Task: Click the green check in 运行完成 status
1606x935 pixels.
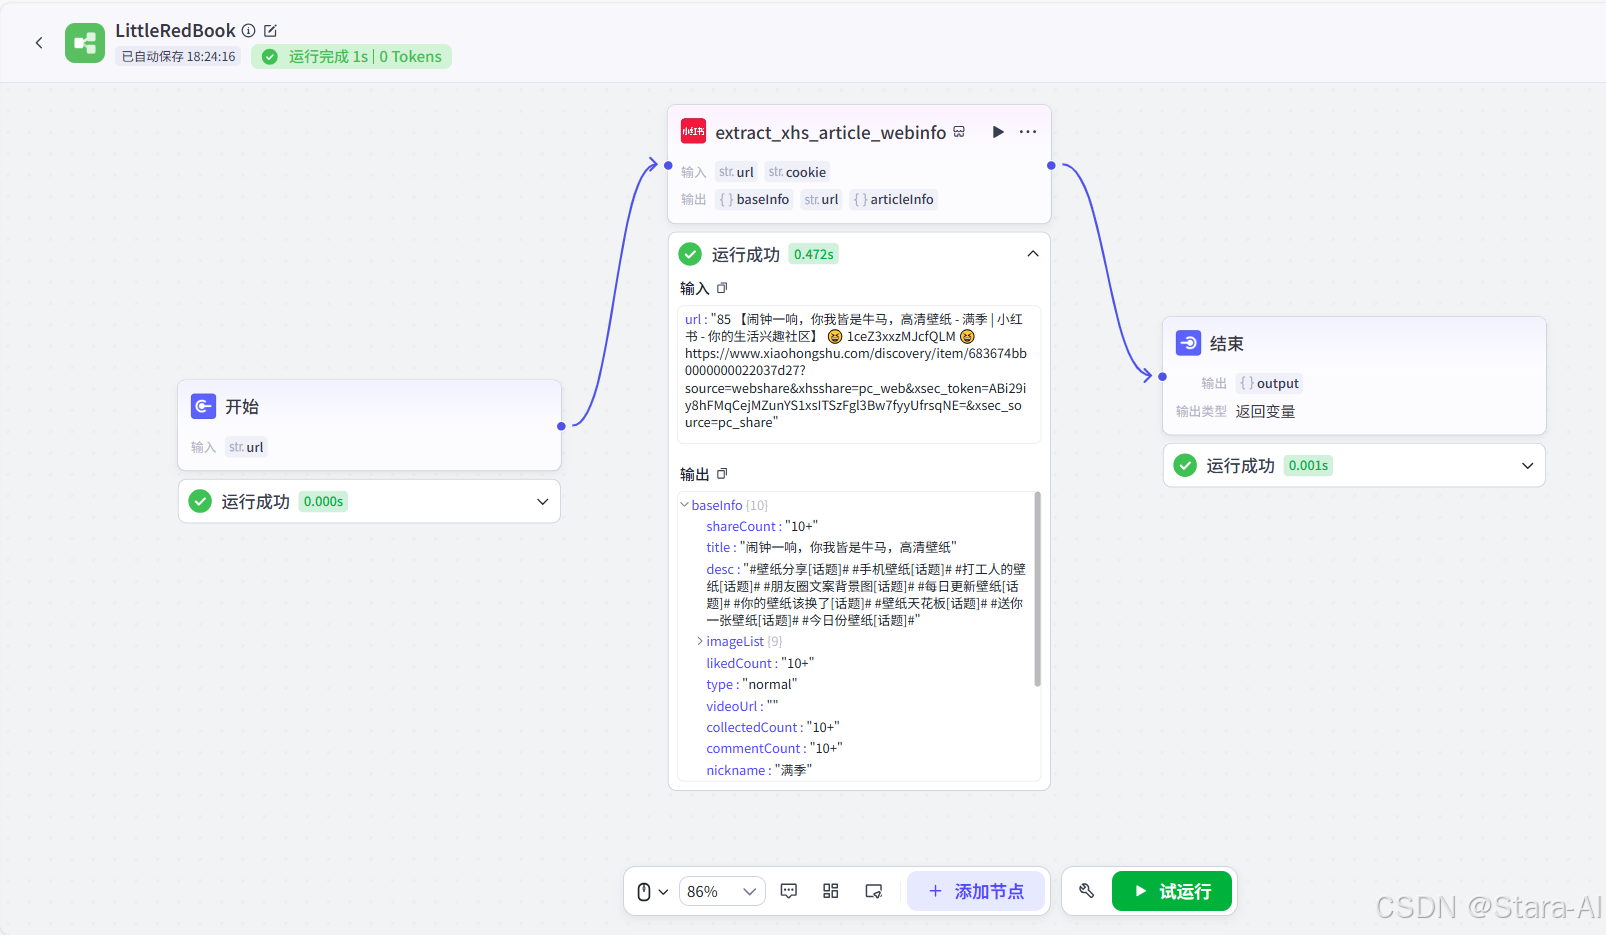Action: click(270, 57)
